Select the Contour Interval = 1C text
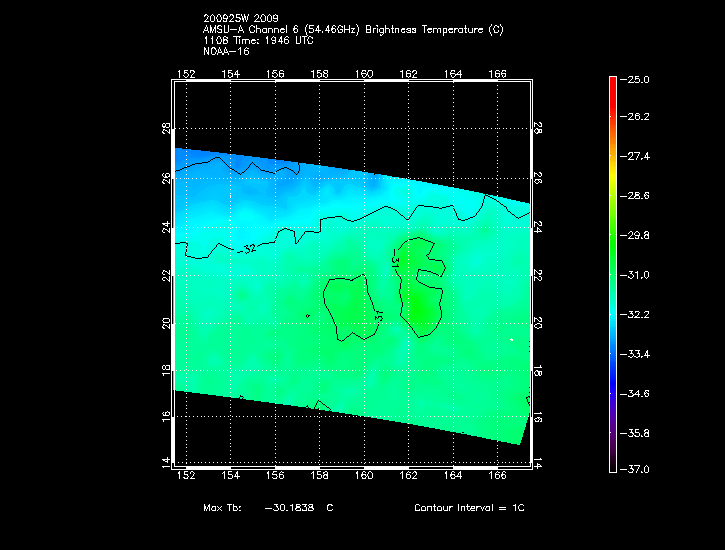 point(469,508)
